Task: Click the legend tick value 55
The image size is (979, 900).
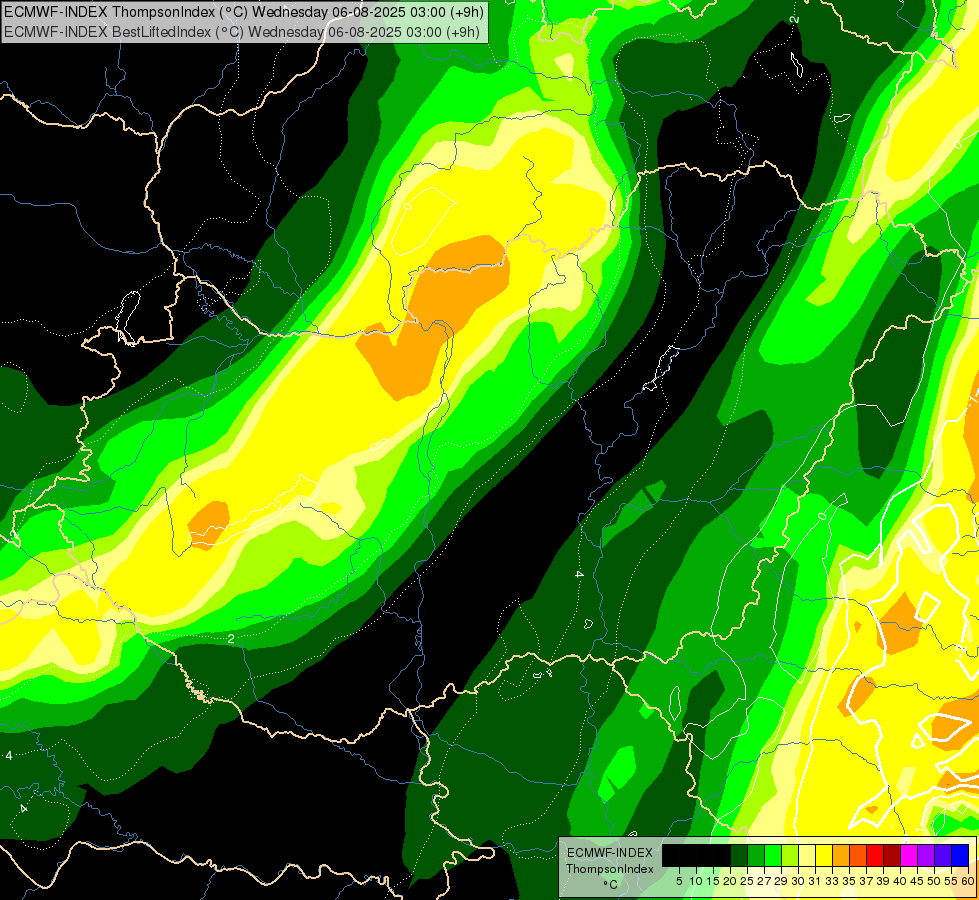Action: 952,881
